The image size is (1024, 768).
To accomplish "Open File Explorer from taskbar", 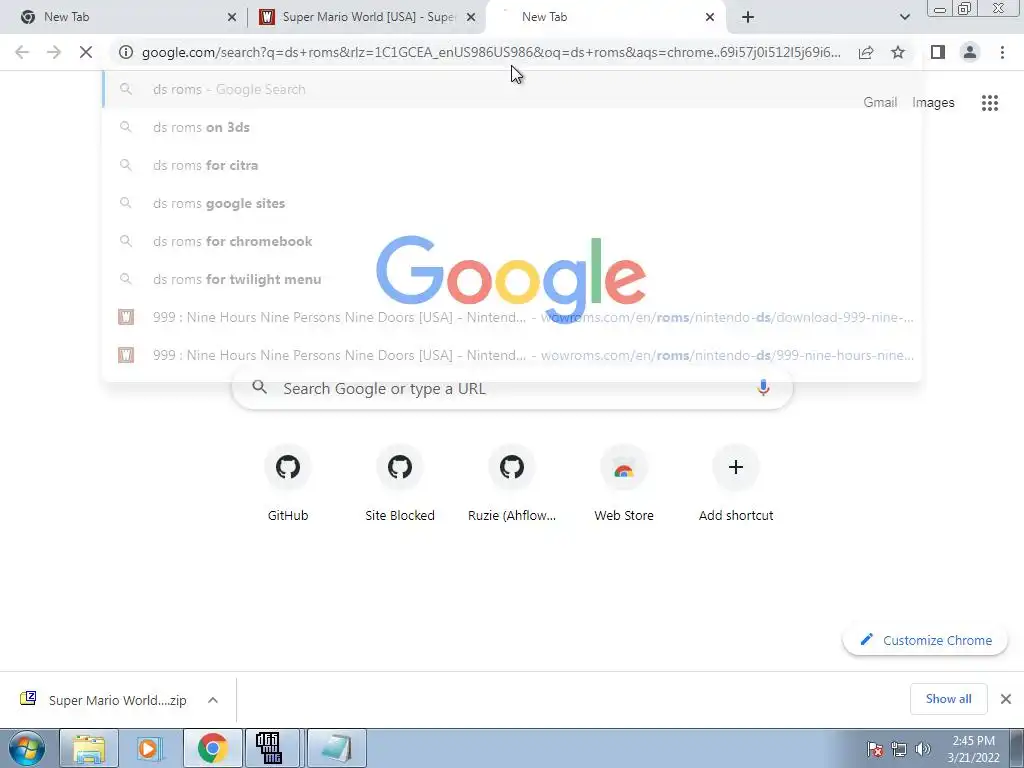I will coord(89,748).
